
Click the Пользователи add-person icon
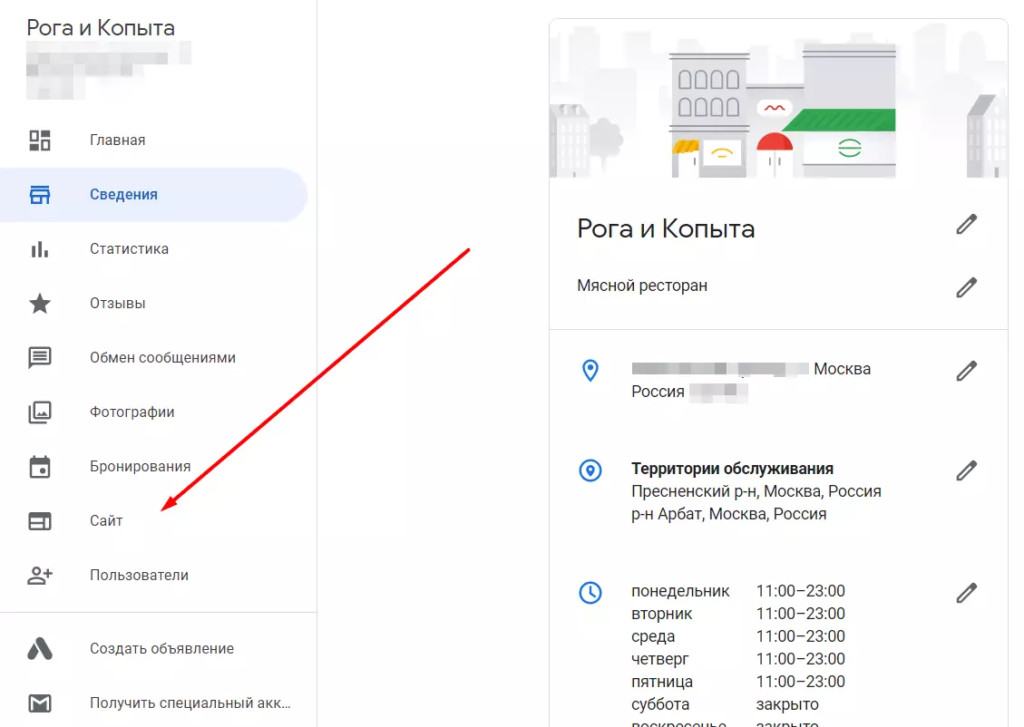[x=42, y=574]
